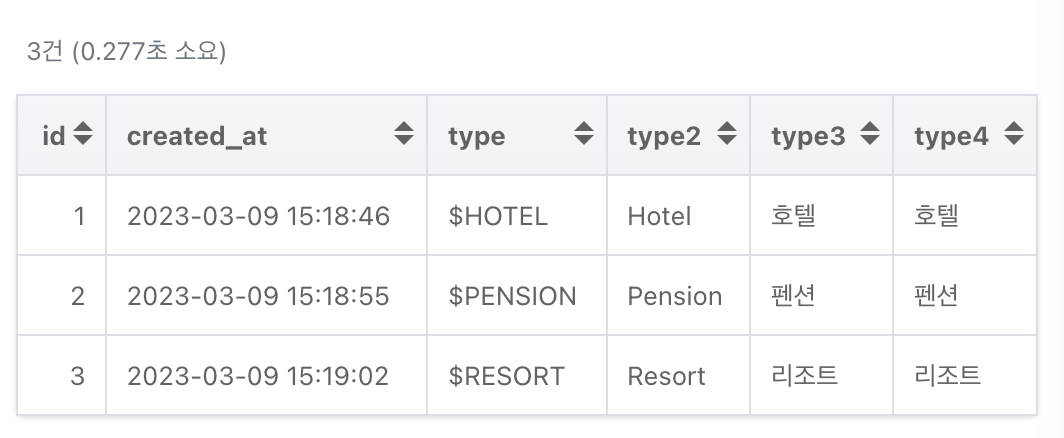Select the Resort type2 cell

point(666,376)
